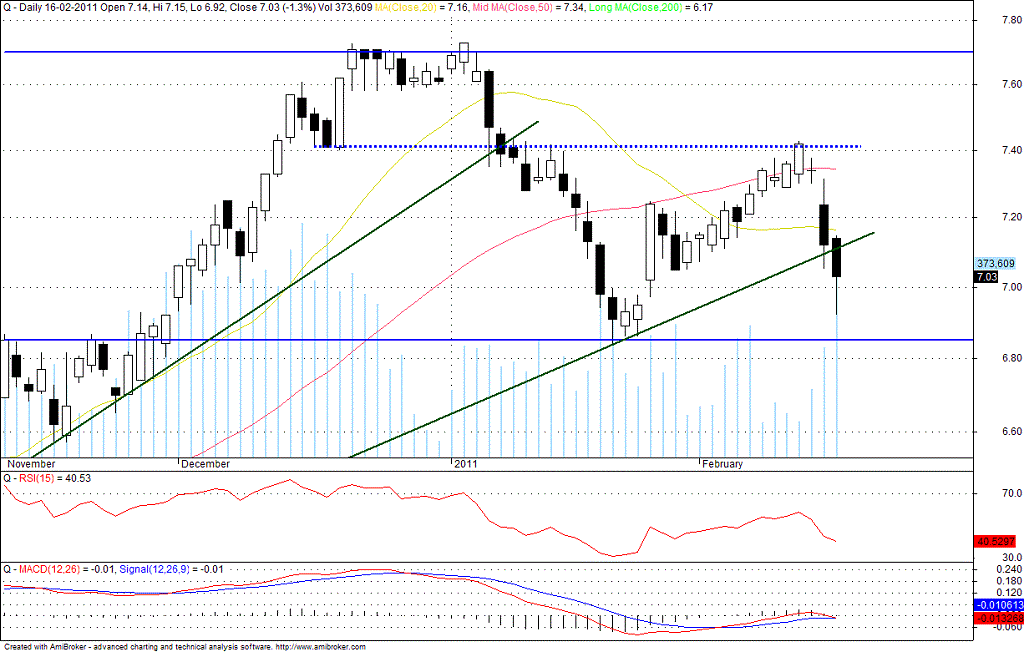The height and width of the screenshot is (652, 1024).
Task: Click the MACD value label -0.013268
Action: click(x=999, y=617)
